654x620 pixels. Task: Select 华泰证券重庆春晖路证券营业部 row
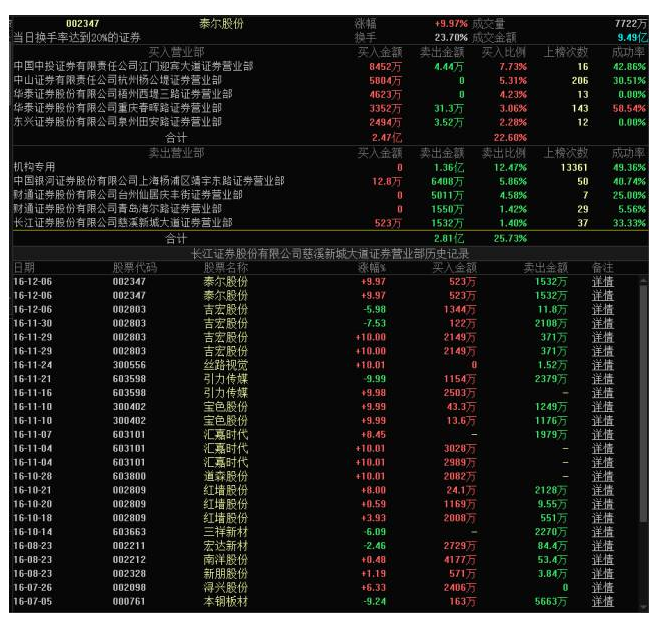tap(330, 108)
